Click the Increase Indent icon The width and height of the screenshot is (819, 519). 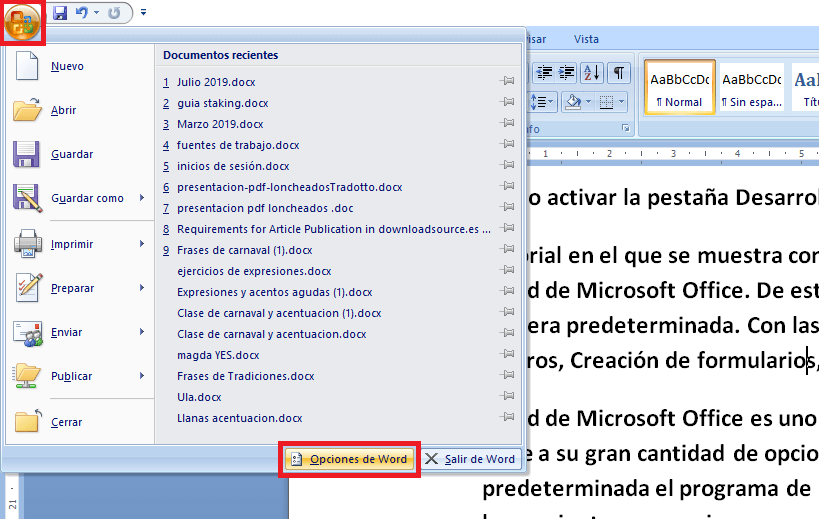(x=566, y=73)
